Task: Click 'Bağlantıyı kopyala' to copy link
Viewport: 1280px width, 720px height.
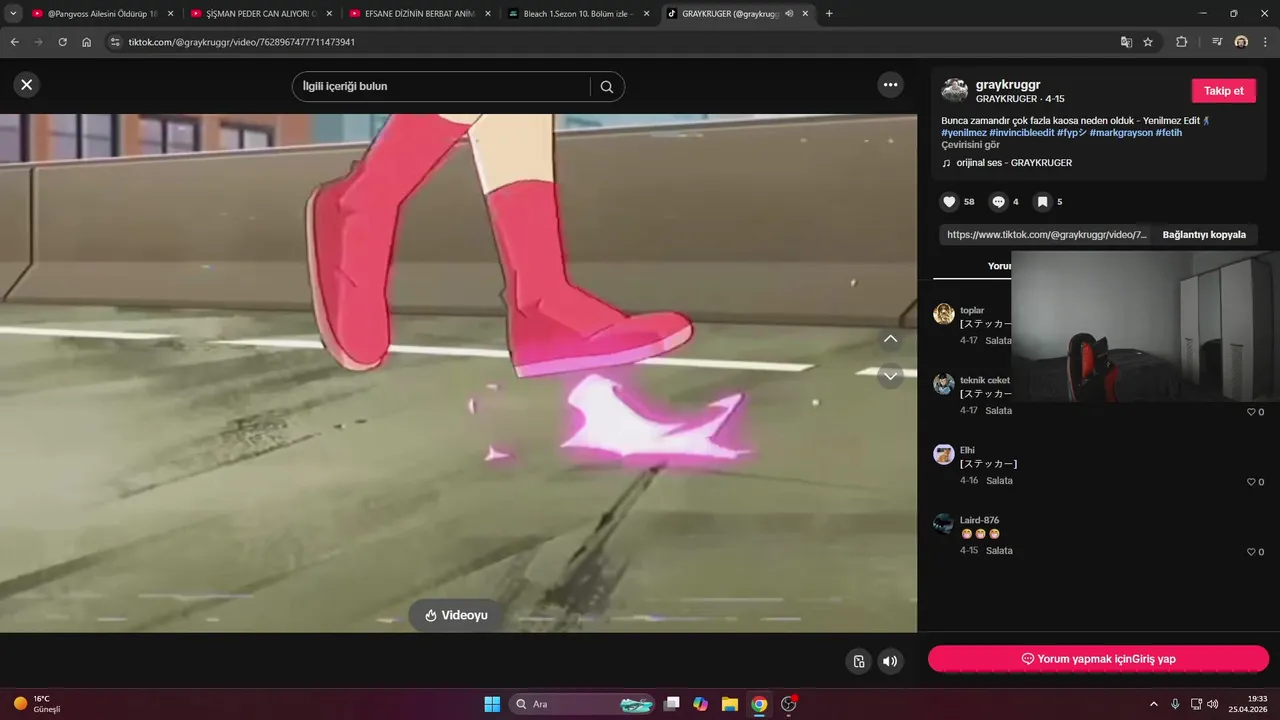Action: coord(1204,235)
